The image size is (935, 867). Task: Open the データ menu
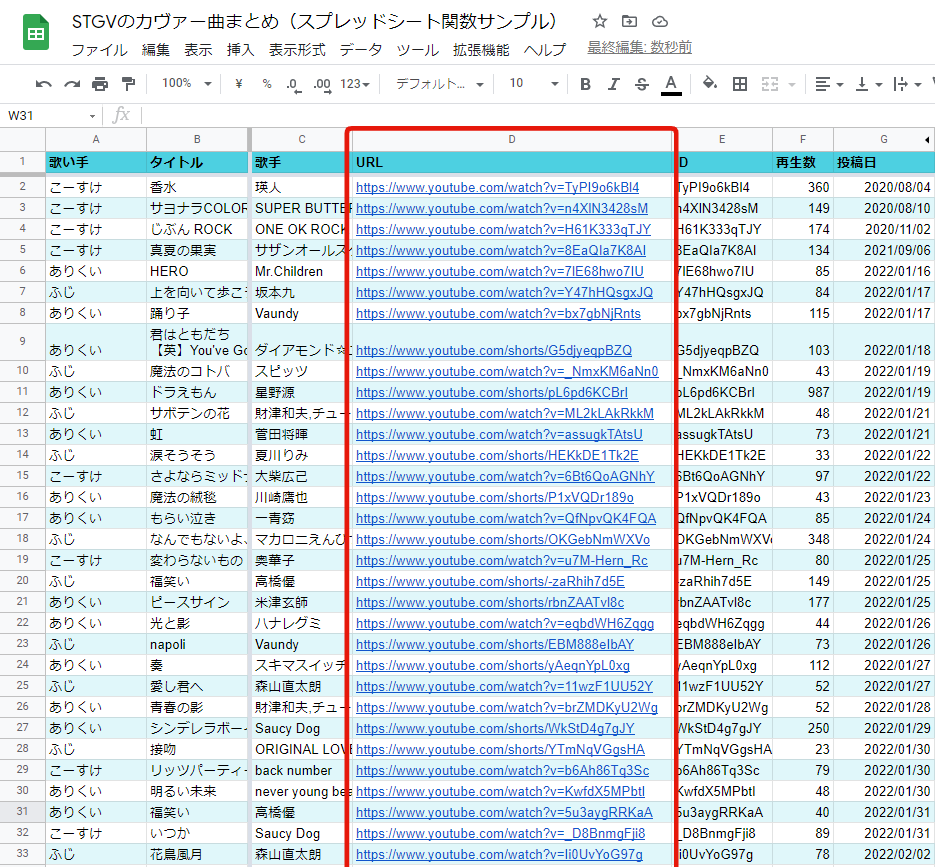point(360,50)
